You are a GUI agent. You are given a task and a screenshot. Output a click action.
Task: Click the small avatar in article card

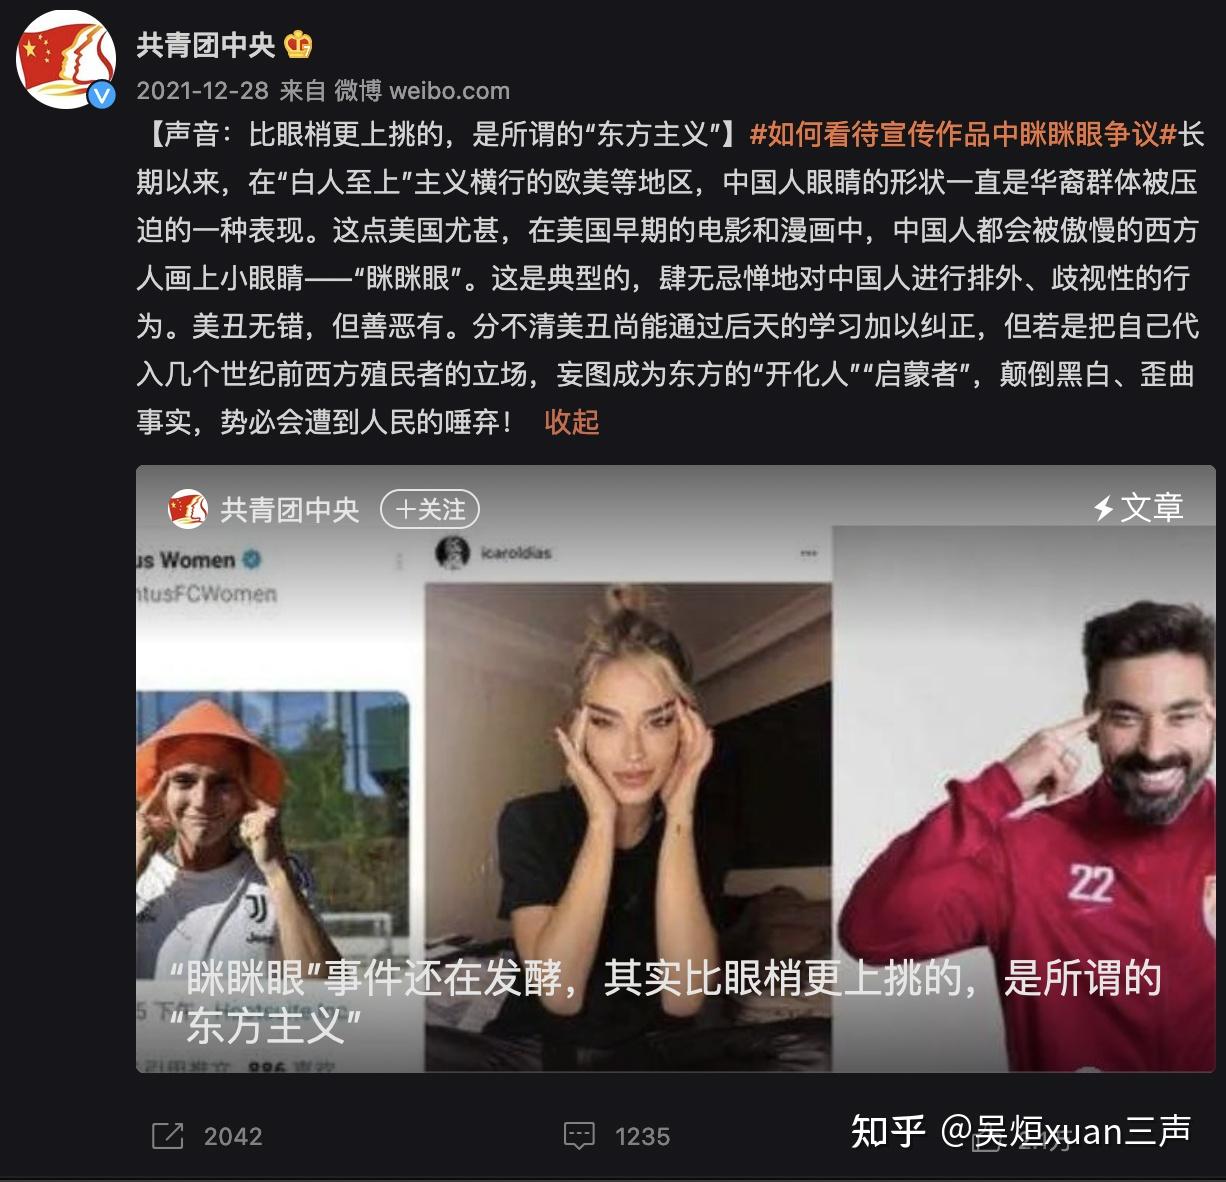(x=187, y=509)
